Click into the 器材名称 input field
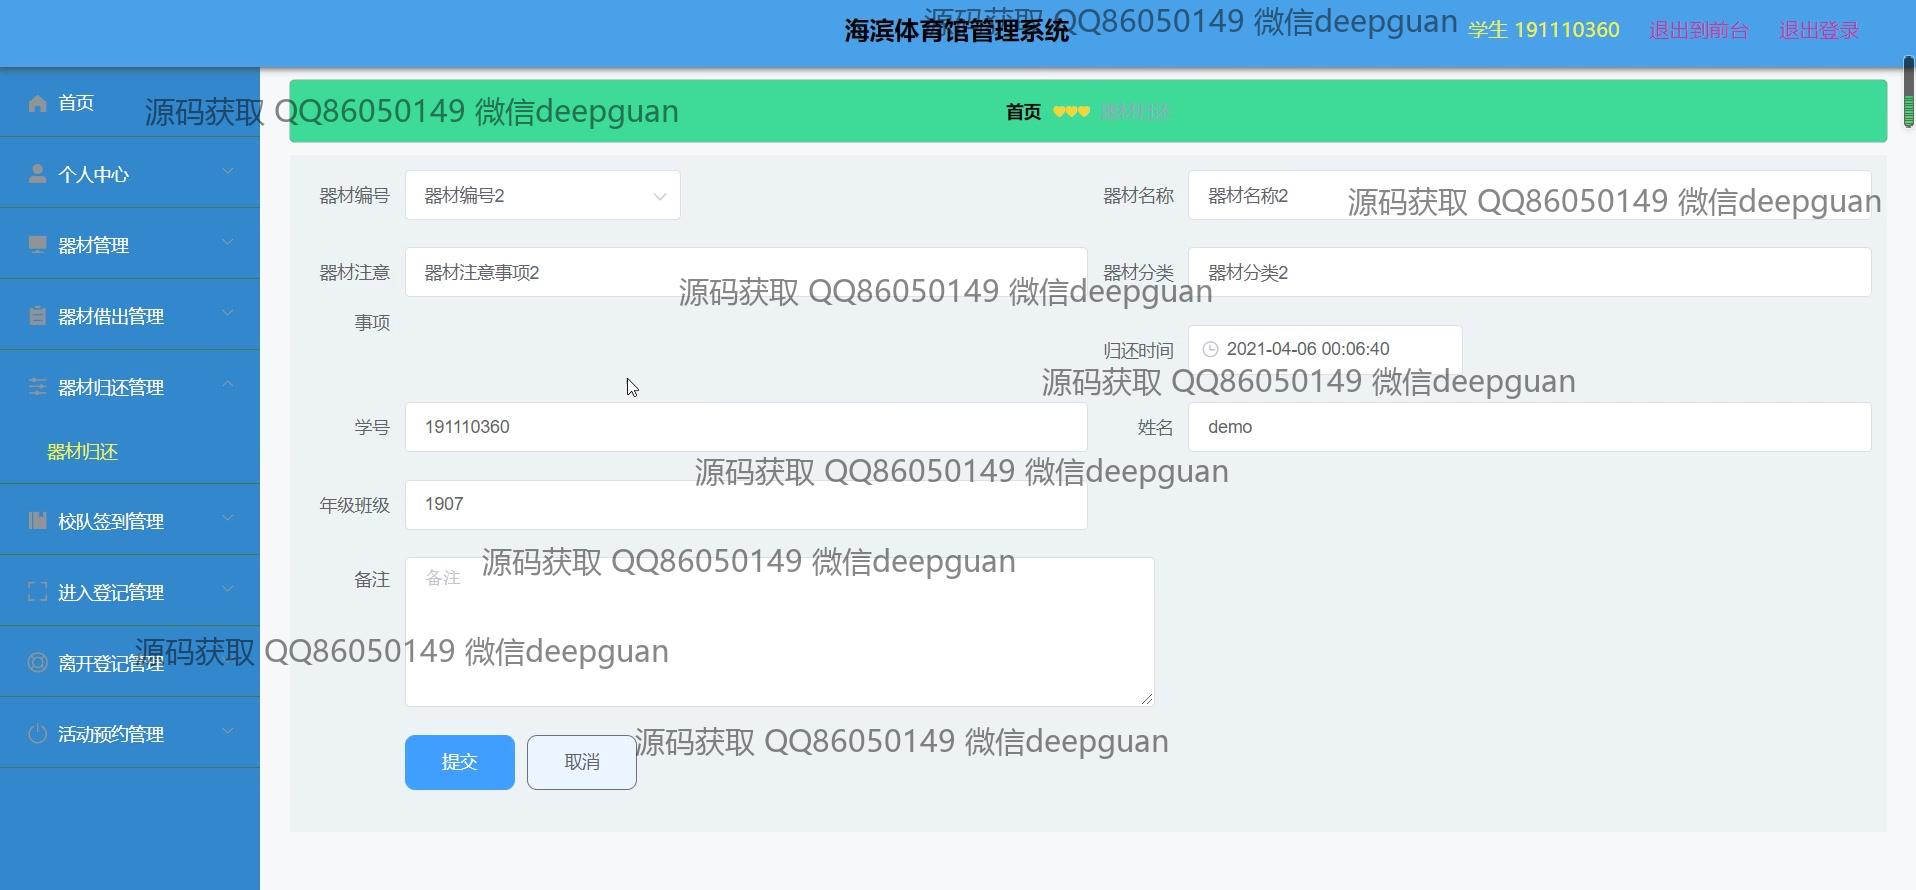This screenshot has width=1916, height=890. coord(1529,196)
